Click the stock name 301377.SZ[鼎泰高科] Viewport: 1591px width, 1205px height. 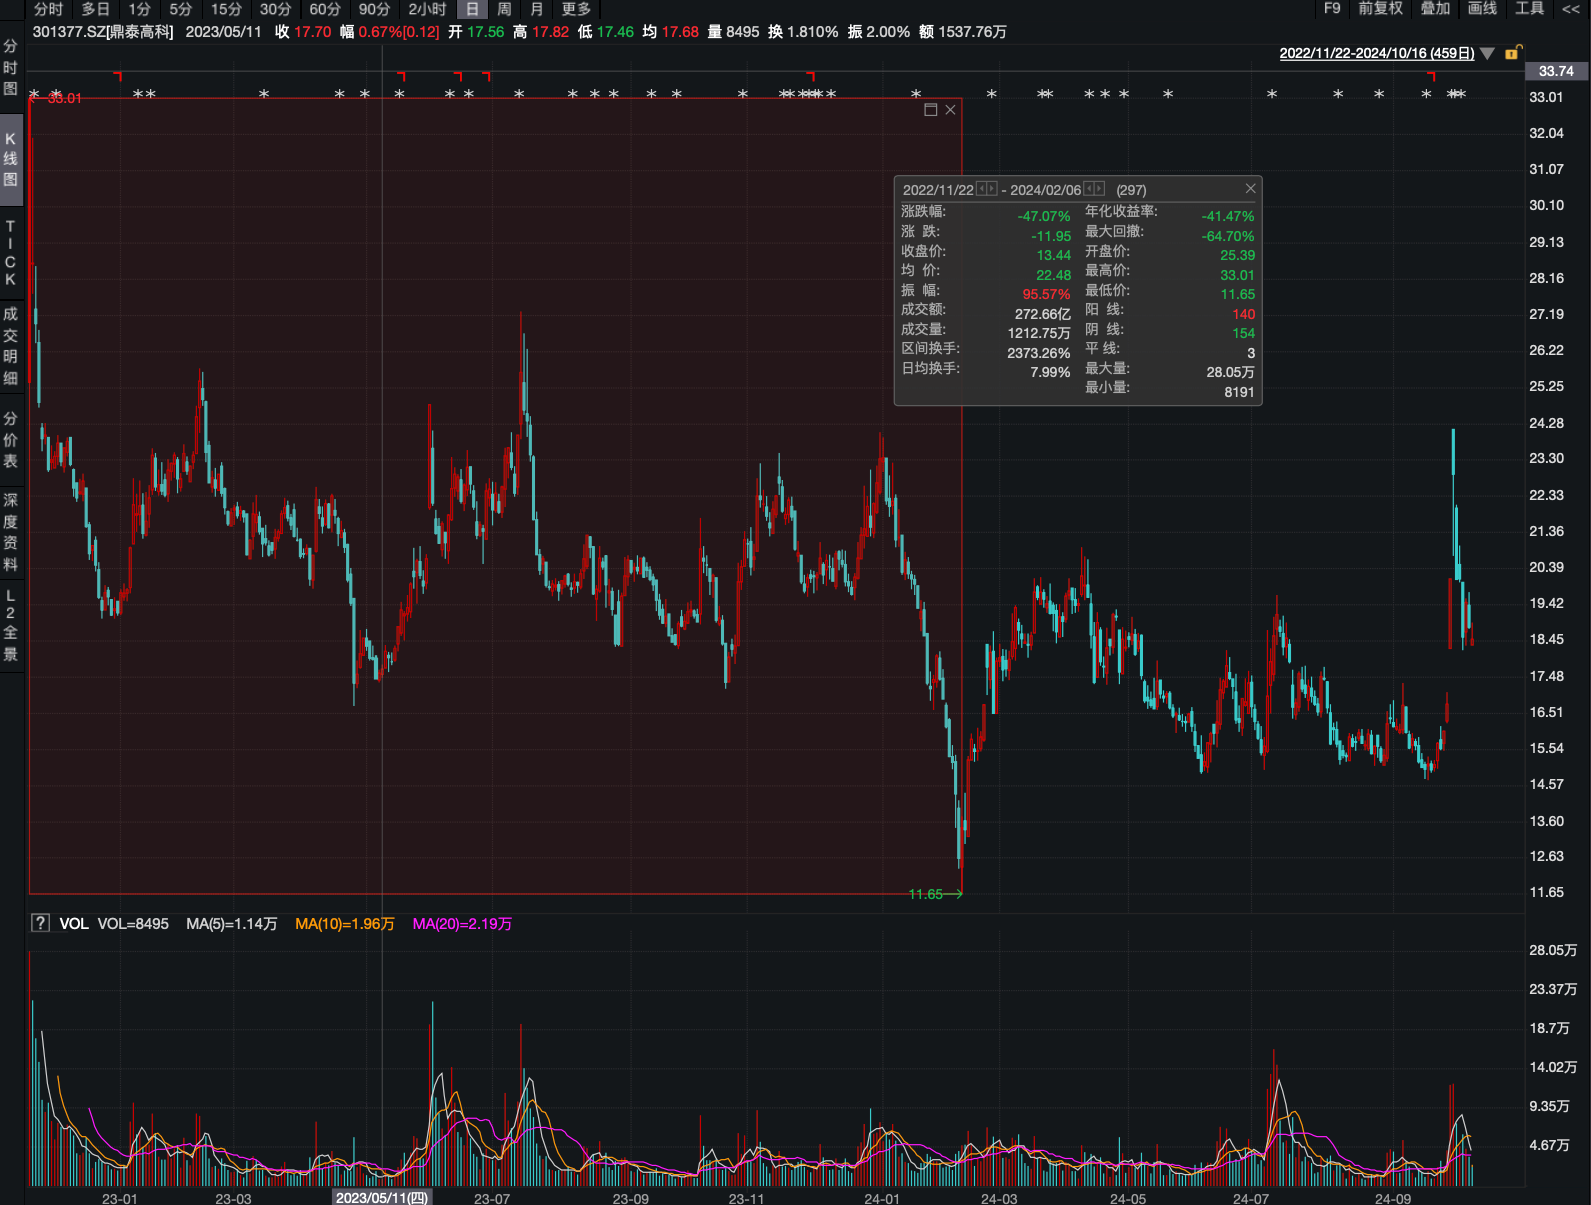point(103,32)
